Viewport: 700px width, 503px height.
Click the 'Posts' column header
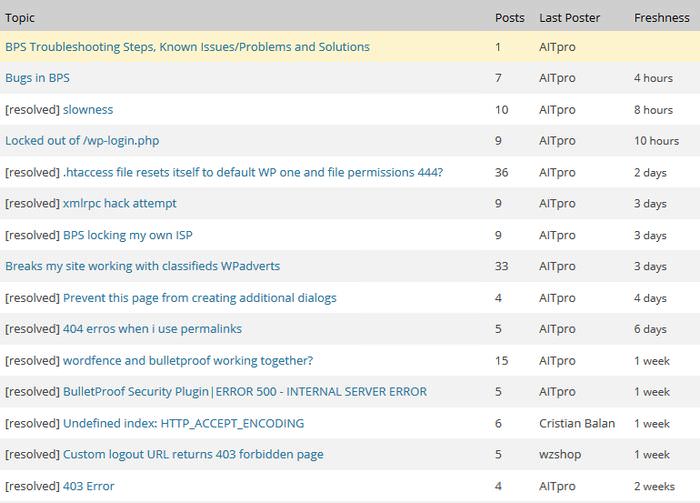coord(510,18)
